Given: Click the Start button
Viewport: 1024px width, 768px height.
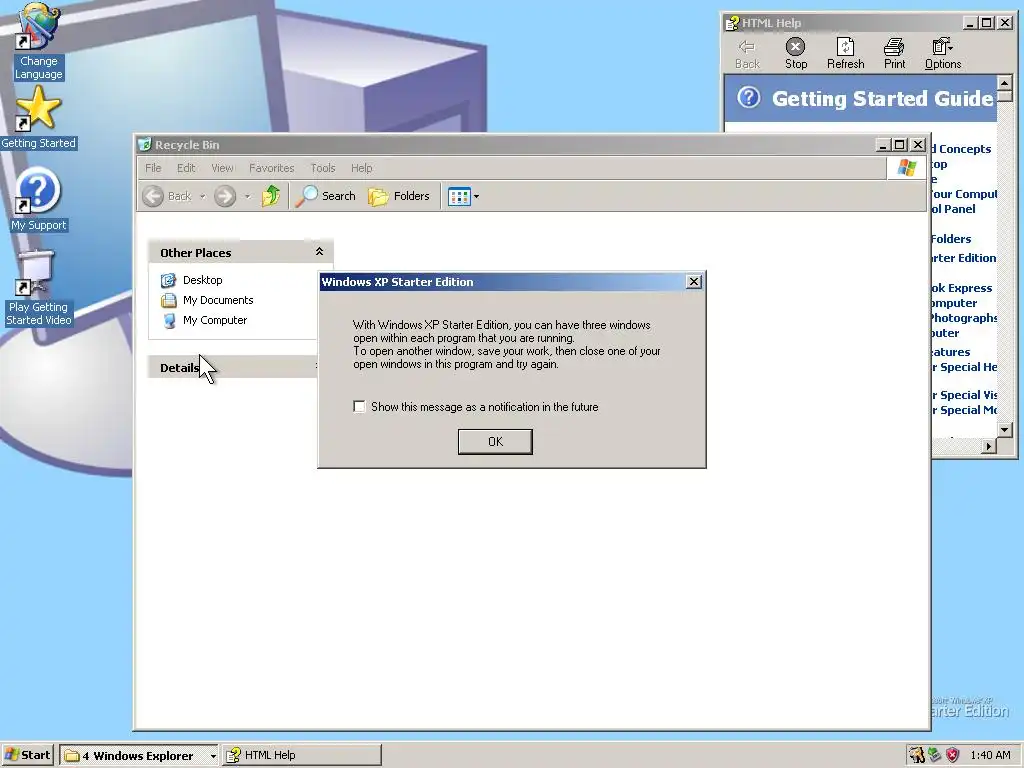Looking at the screenshot, I should pyautogui.click(x=27, y=755).
